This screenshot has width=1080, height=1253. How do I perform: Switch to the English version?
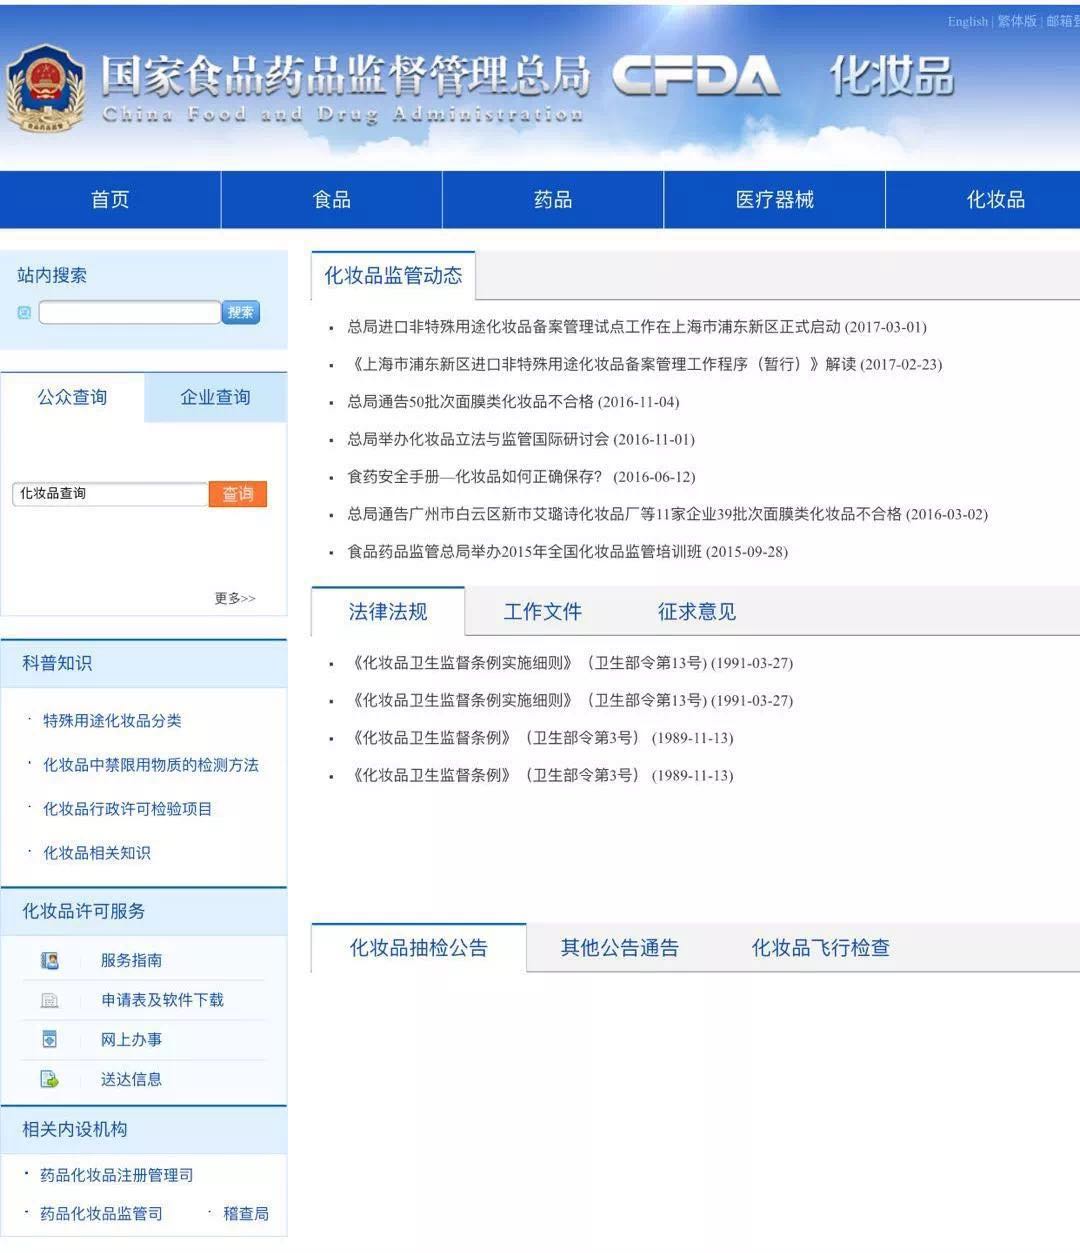pyautogui.click(x=966, y=21)
